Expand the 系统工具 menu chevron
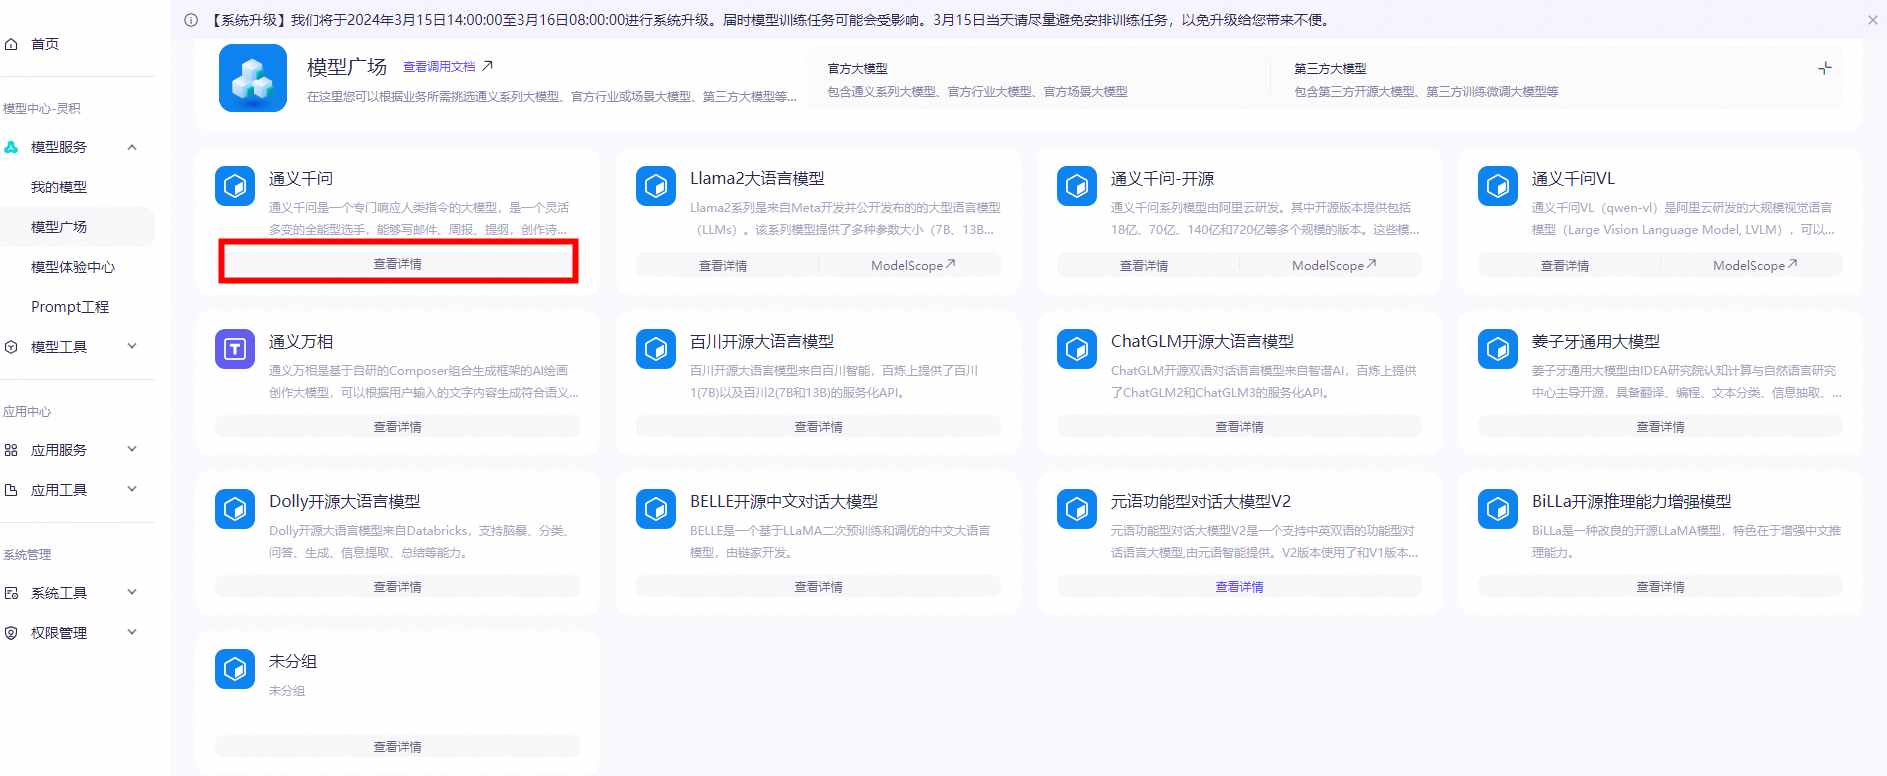This screenshot has height=776, width=1887. point(132,592)
